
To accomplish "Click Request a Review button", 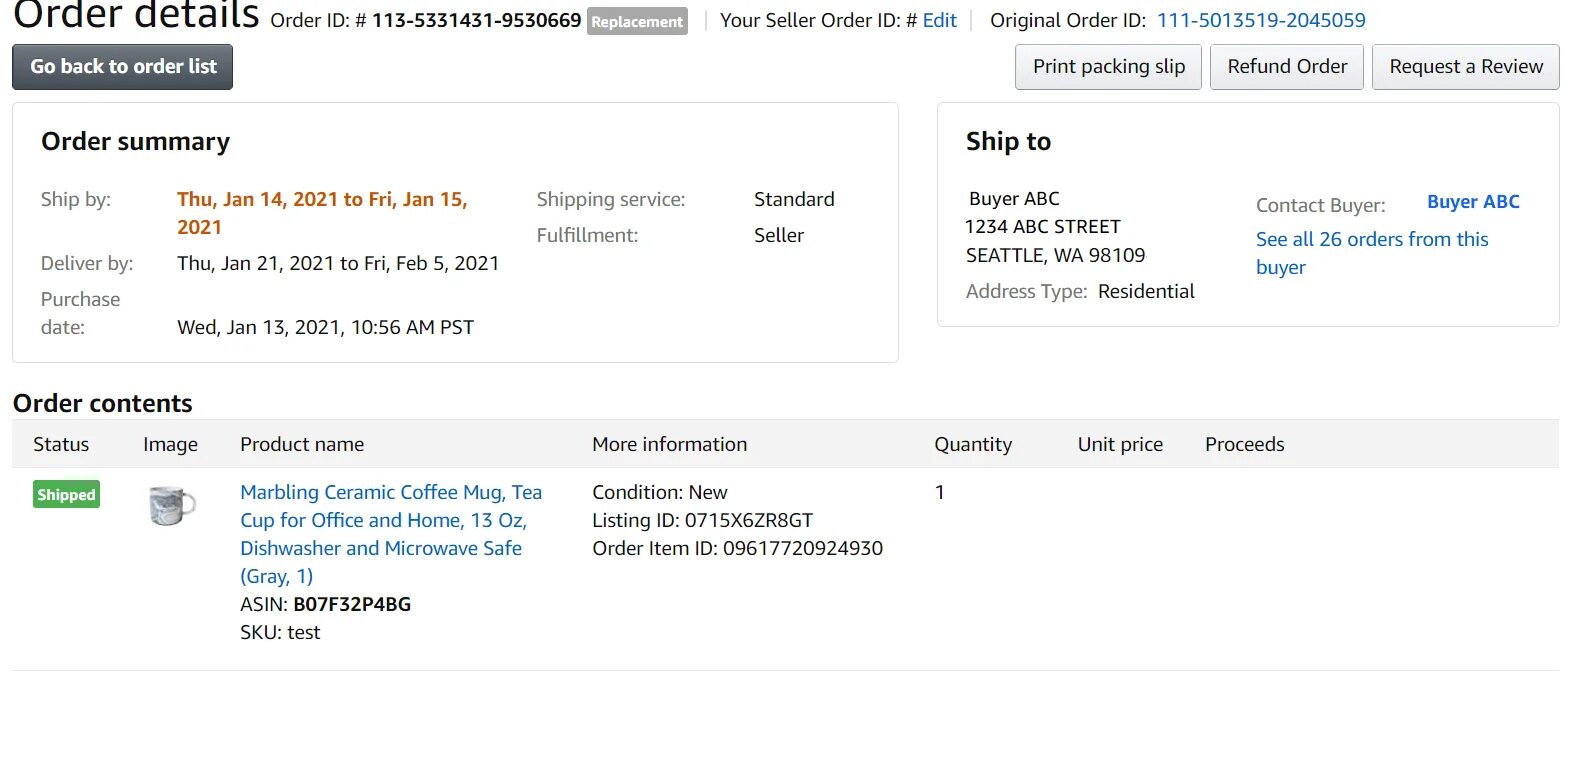I will point(1466,67).
